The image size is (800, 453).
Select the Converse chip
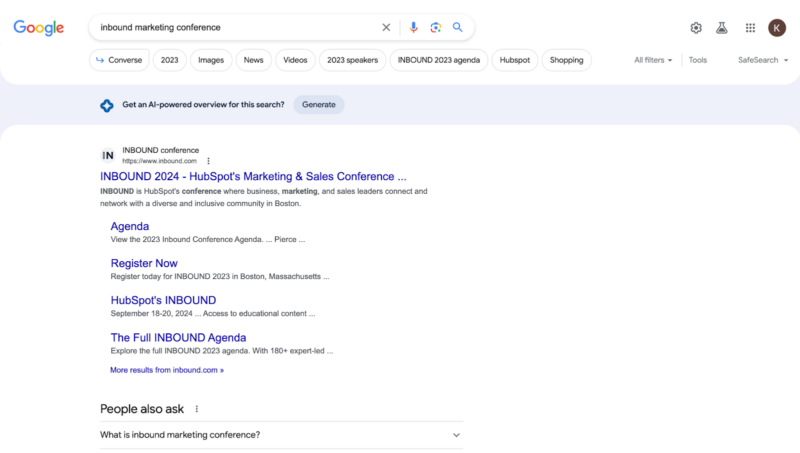[119, 60]
